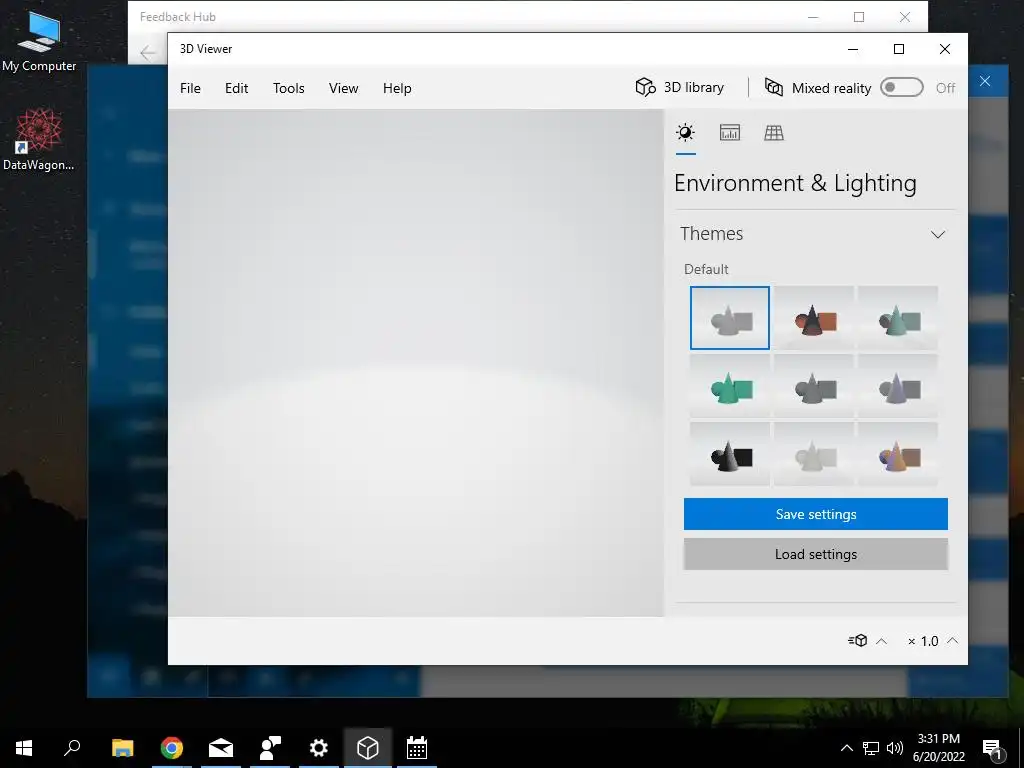Select the bright green theme thumbnail
1024x768 pixels.
click(x=729, y=387)
